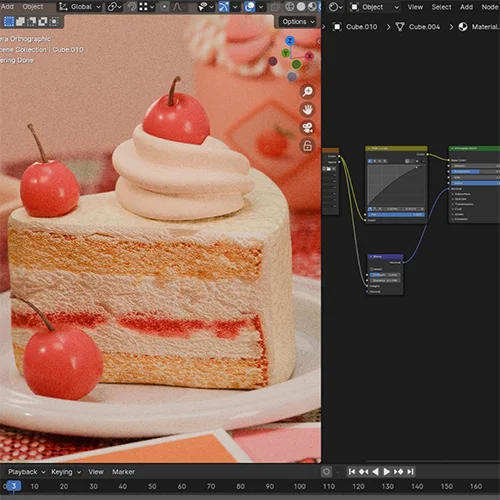Open the snap element dropdown

click(x=147, y=7)
